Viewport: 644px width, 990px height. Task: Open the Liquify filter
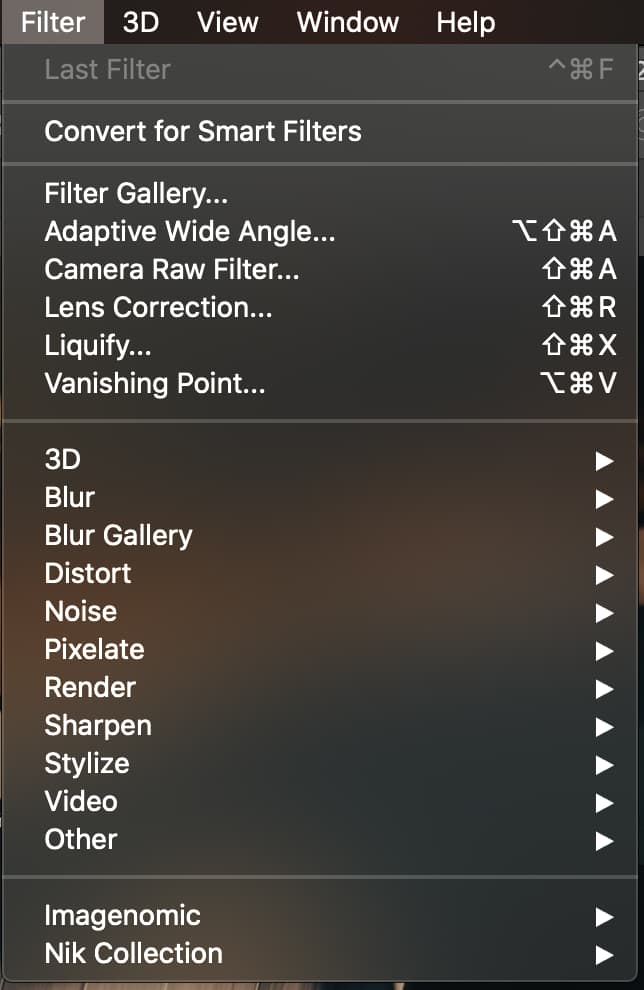pos(319,345)
